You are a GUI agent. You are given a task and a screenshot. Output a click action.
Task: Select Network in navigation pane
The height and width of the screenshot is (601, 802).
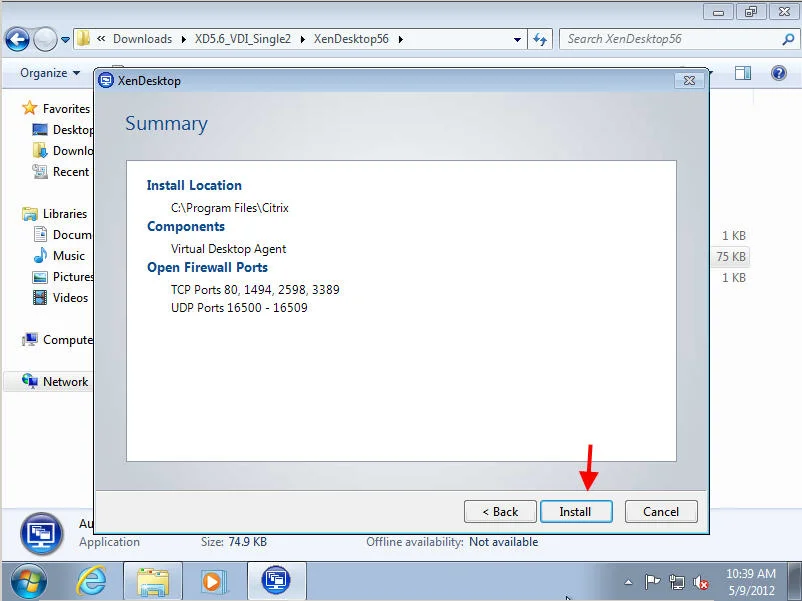pos(65,381)
